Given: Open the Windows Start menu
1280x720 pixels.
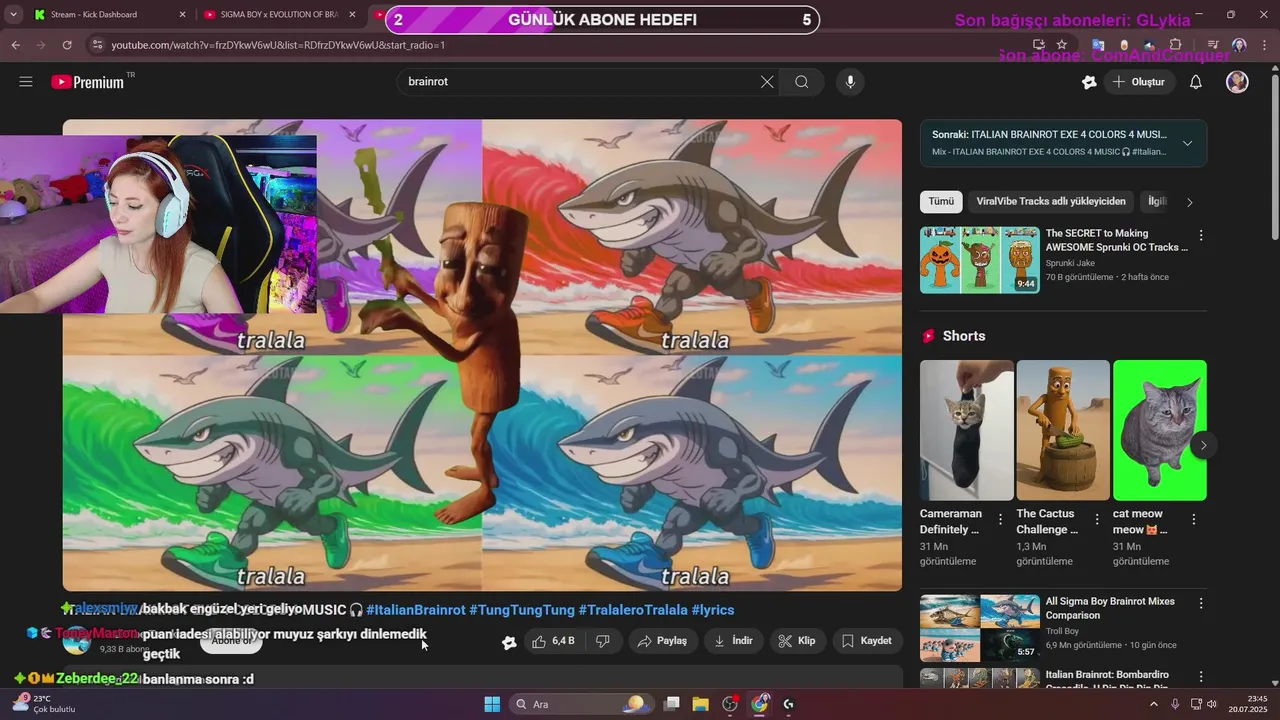Looking at the screenshot, I should tap(492, 704).
